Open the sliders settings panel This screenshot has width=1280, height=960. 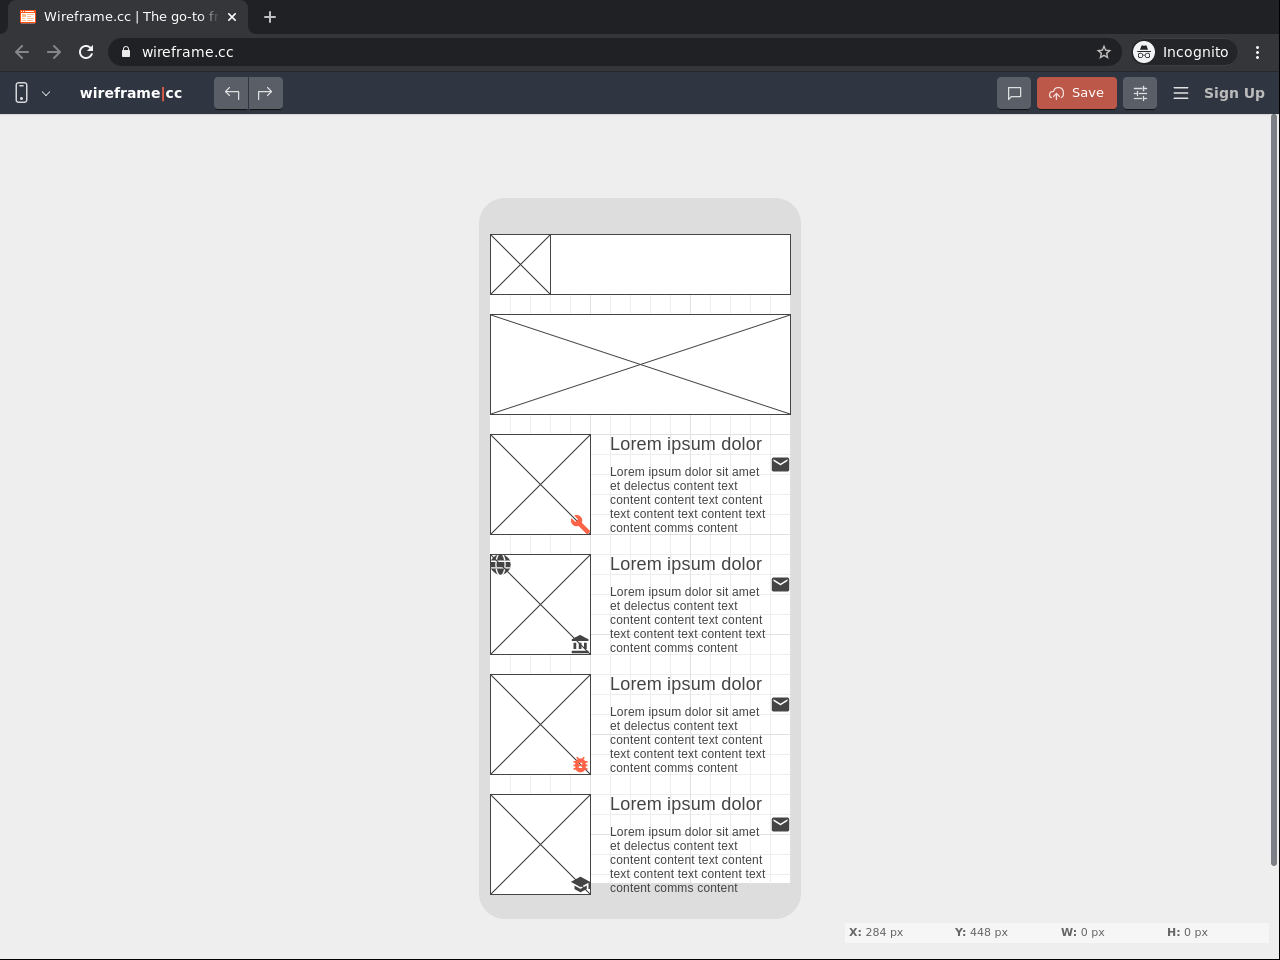click(x=1140, y=93)
